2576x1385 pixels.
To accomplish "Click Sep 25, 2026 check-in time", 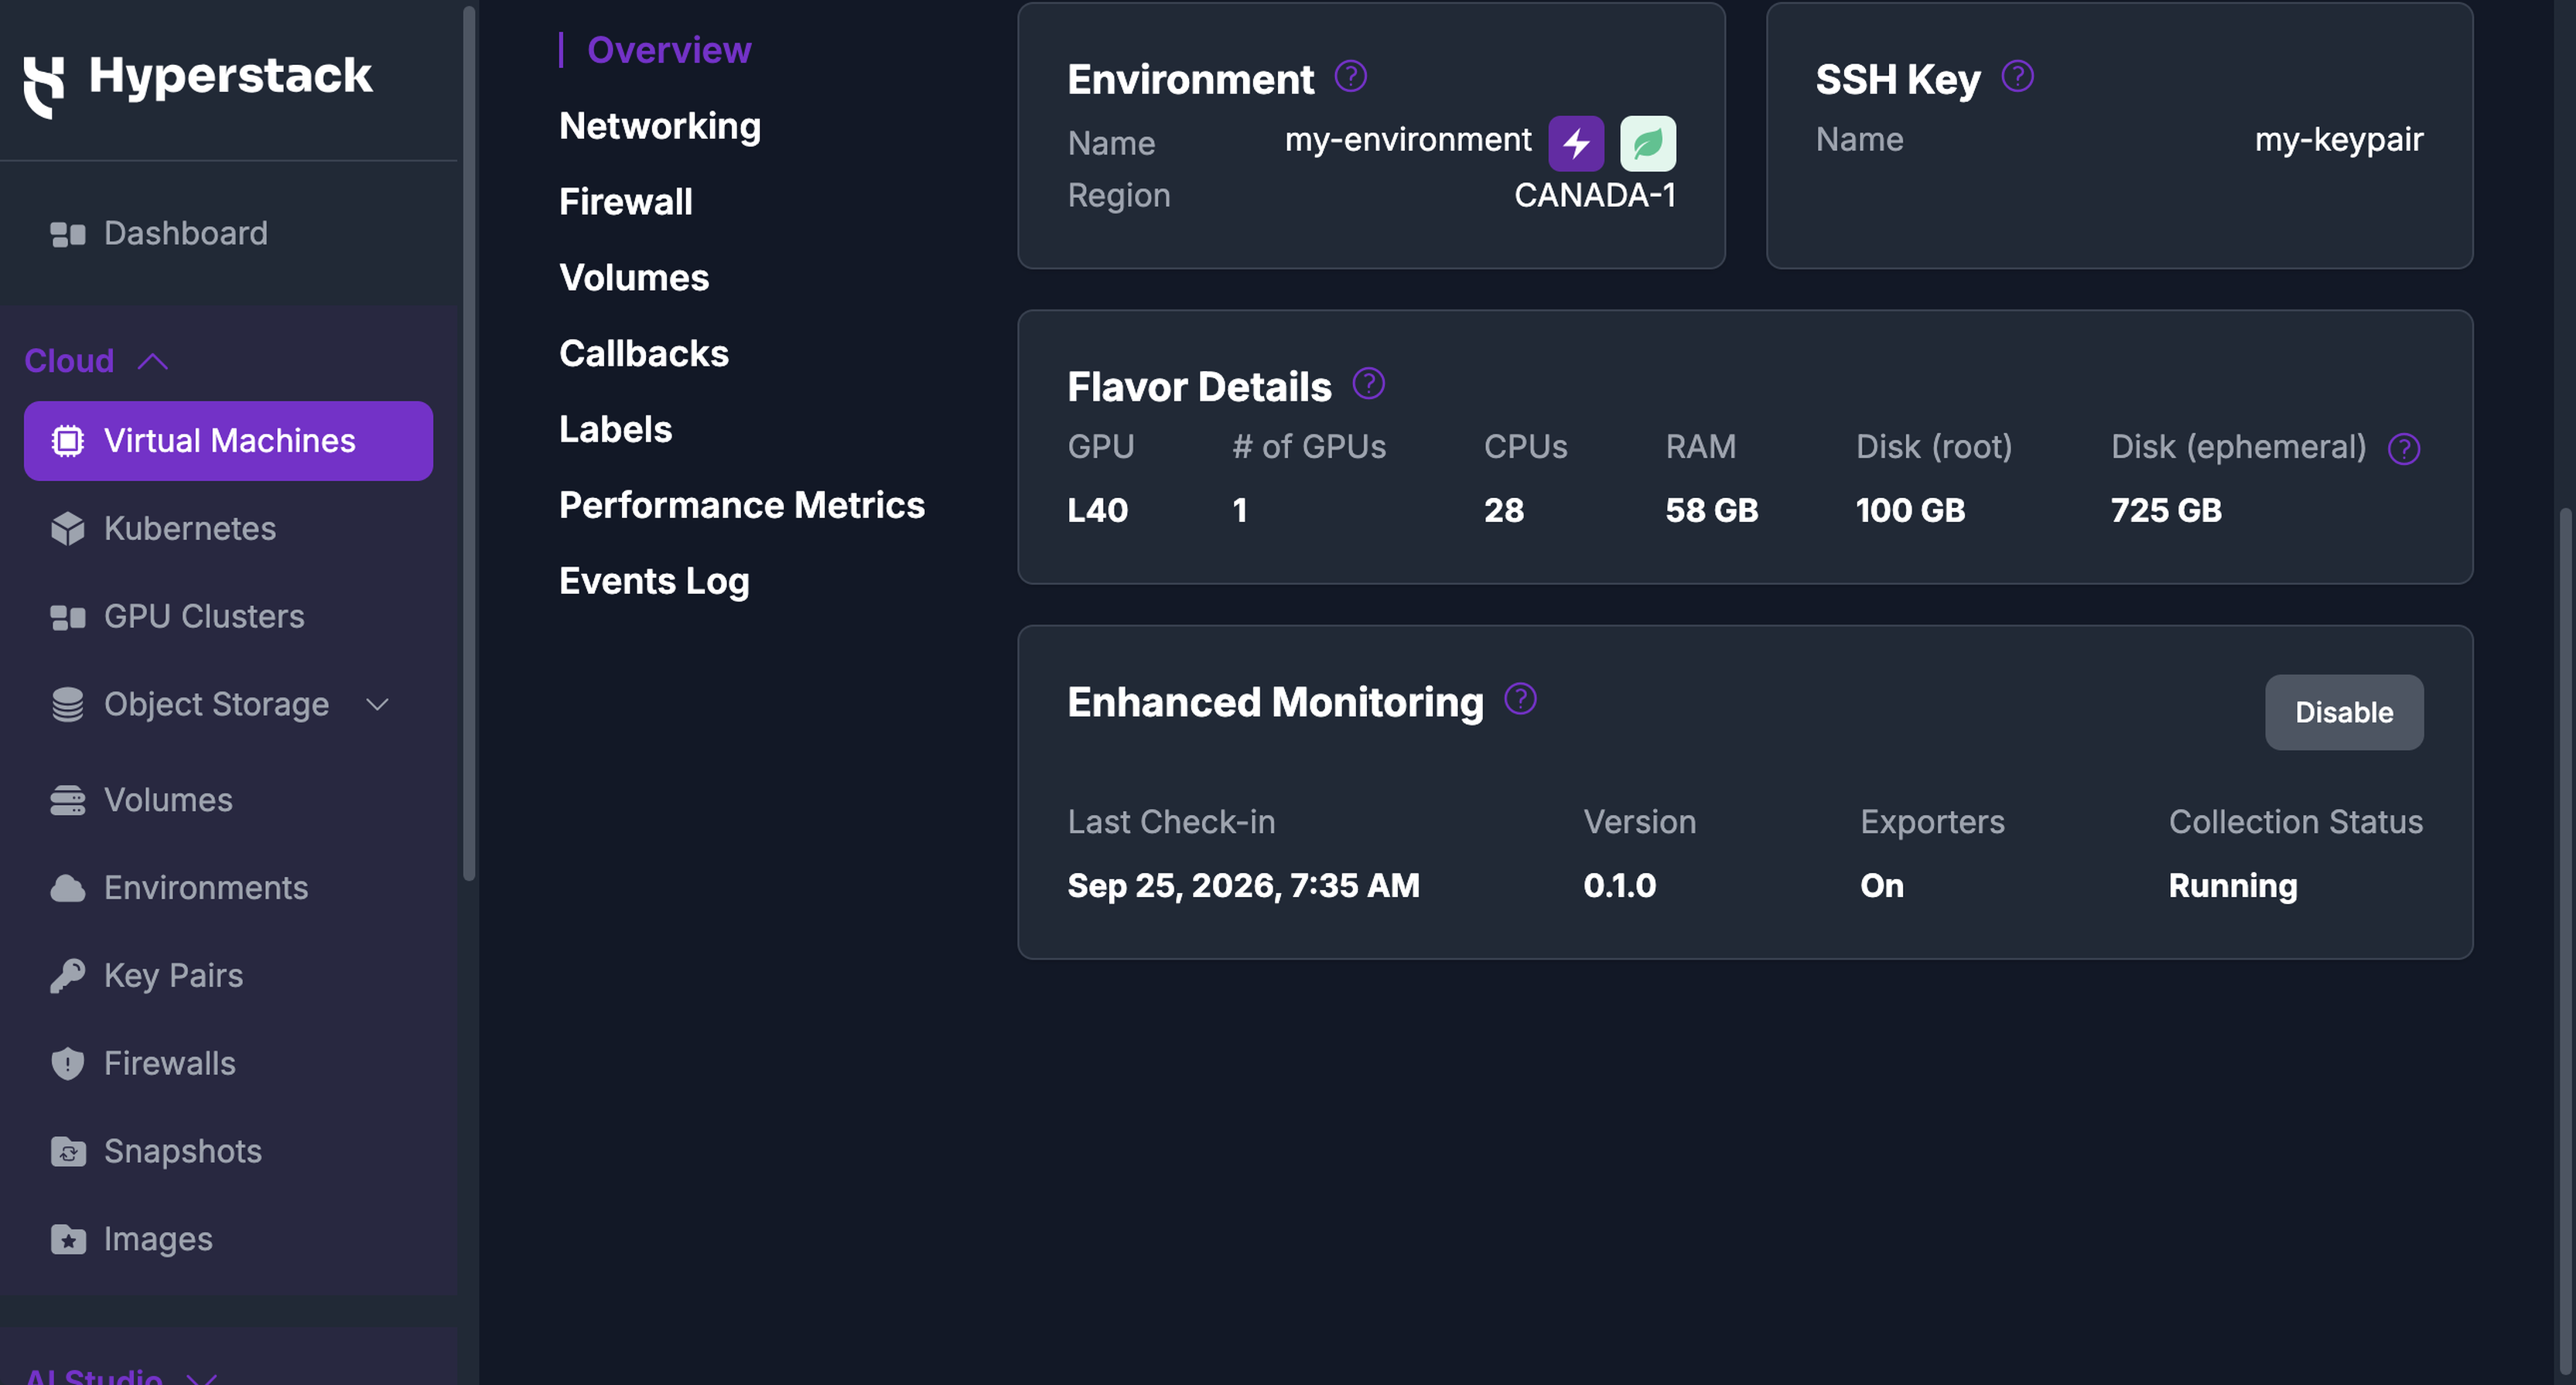I will point(1243,886).
